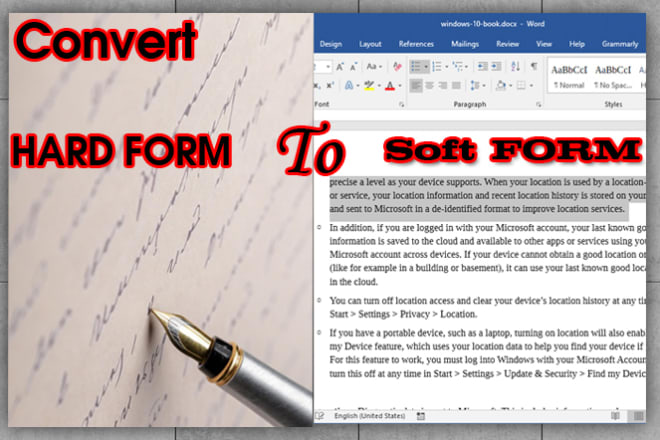This screenshot has width=660, height=440.
Task: Open the font size dropdown arrow
Action: click(328, 67)
